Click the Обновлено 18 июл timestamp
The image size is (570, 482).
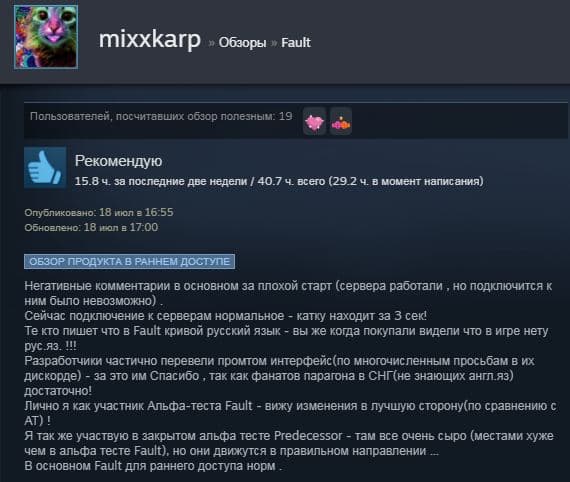pyautogui.click(x=91, y=228)
